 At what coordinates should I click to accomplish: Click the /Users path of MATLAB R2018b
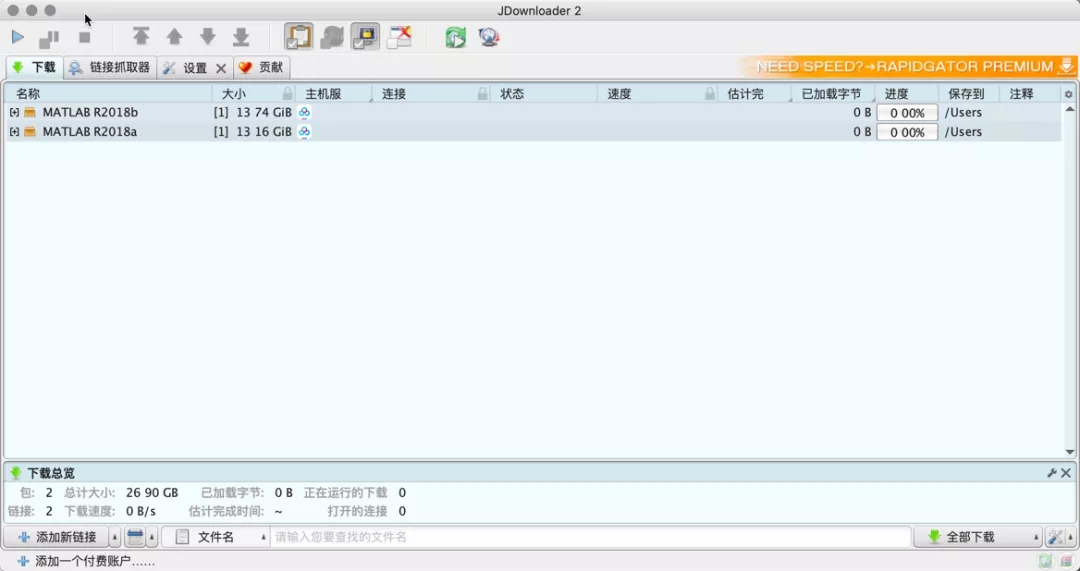[x=963, y=113]
